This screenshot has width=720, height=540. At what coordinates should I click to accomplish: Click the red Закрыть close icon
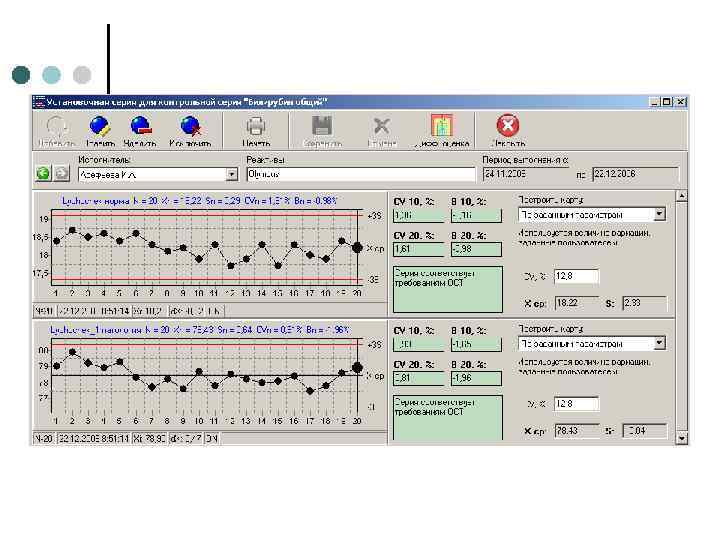(508, 125)
